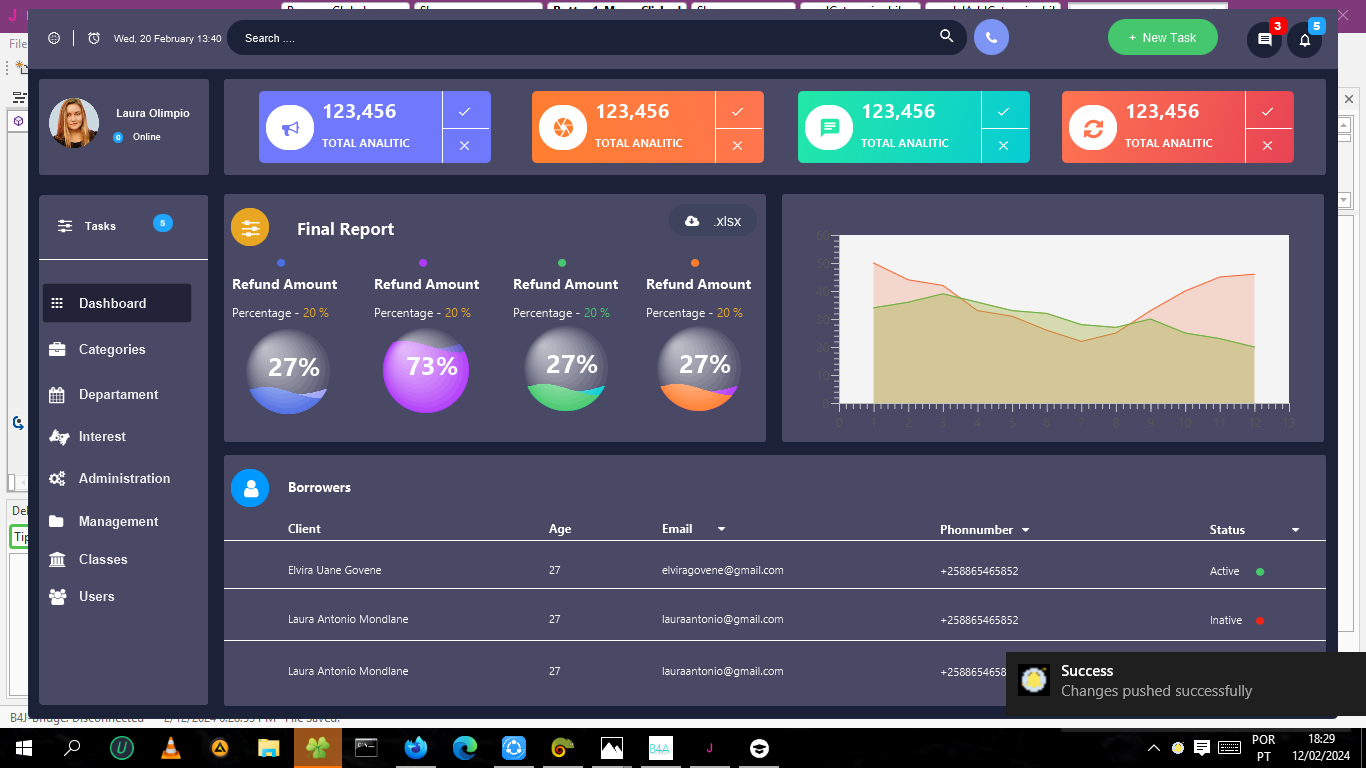
Task: Click the green Active status dot
Action: click(1260, 572)
